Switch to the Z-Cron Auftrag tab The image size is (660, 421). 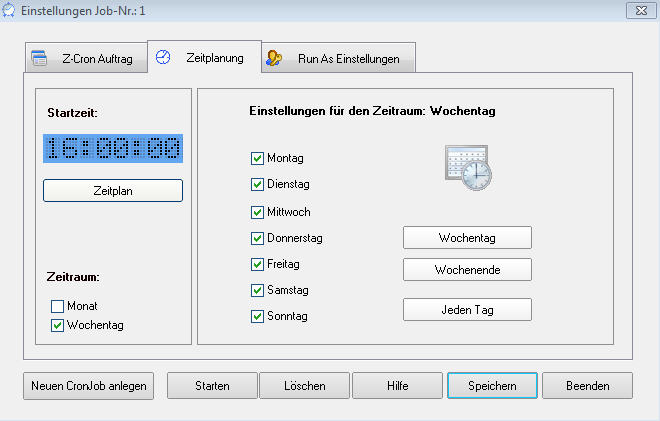coord(87,58)
